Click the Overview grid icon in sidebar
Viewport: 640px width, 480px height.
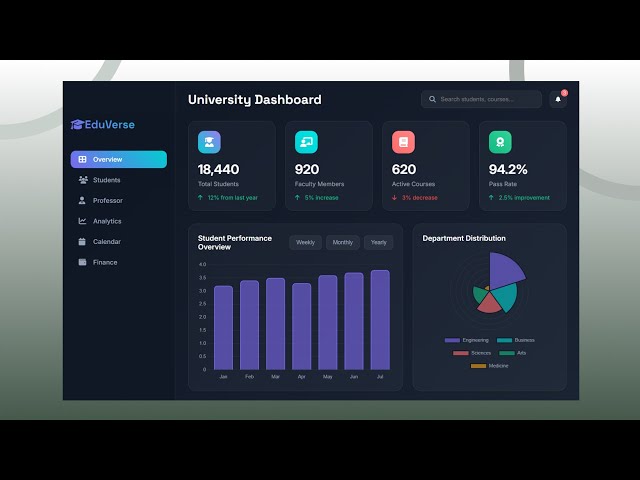click(x=82, y=159)
